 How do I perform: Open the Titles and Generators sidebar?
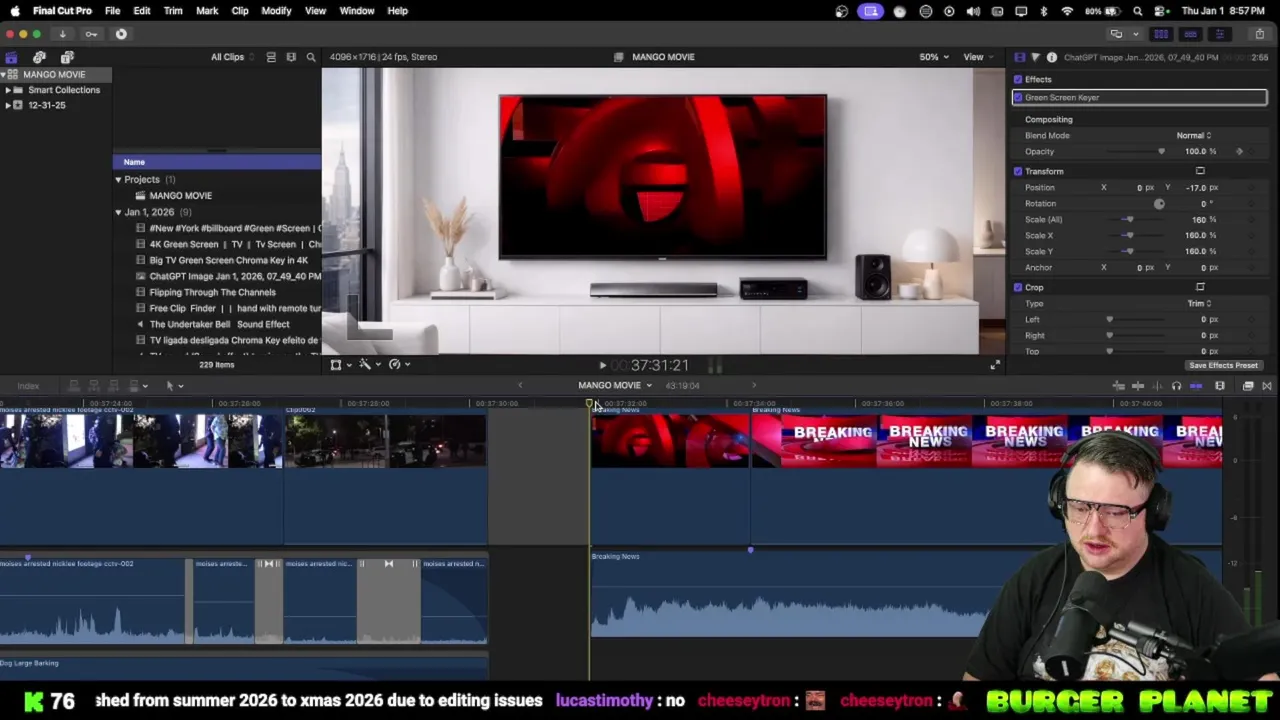(66, 57)
